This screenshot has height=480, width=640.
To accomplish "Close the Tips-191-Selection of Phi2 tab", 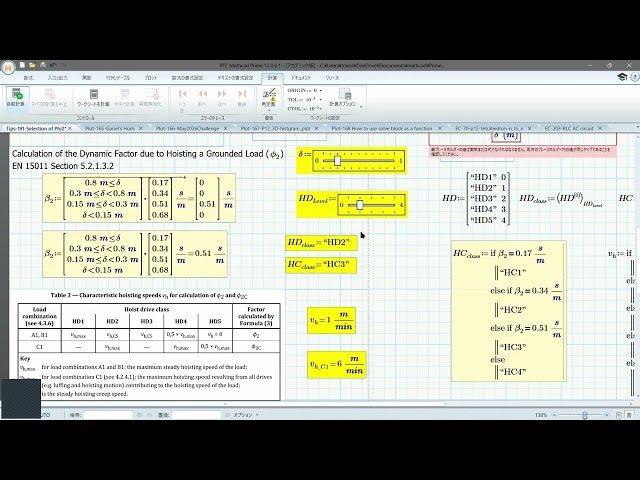I will 70,128.
